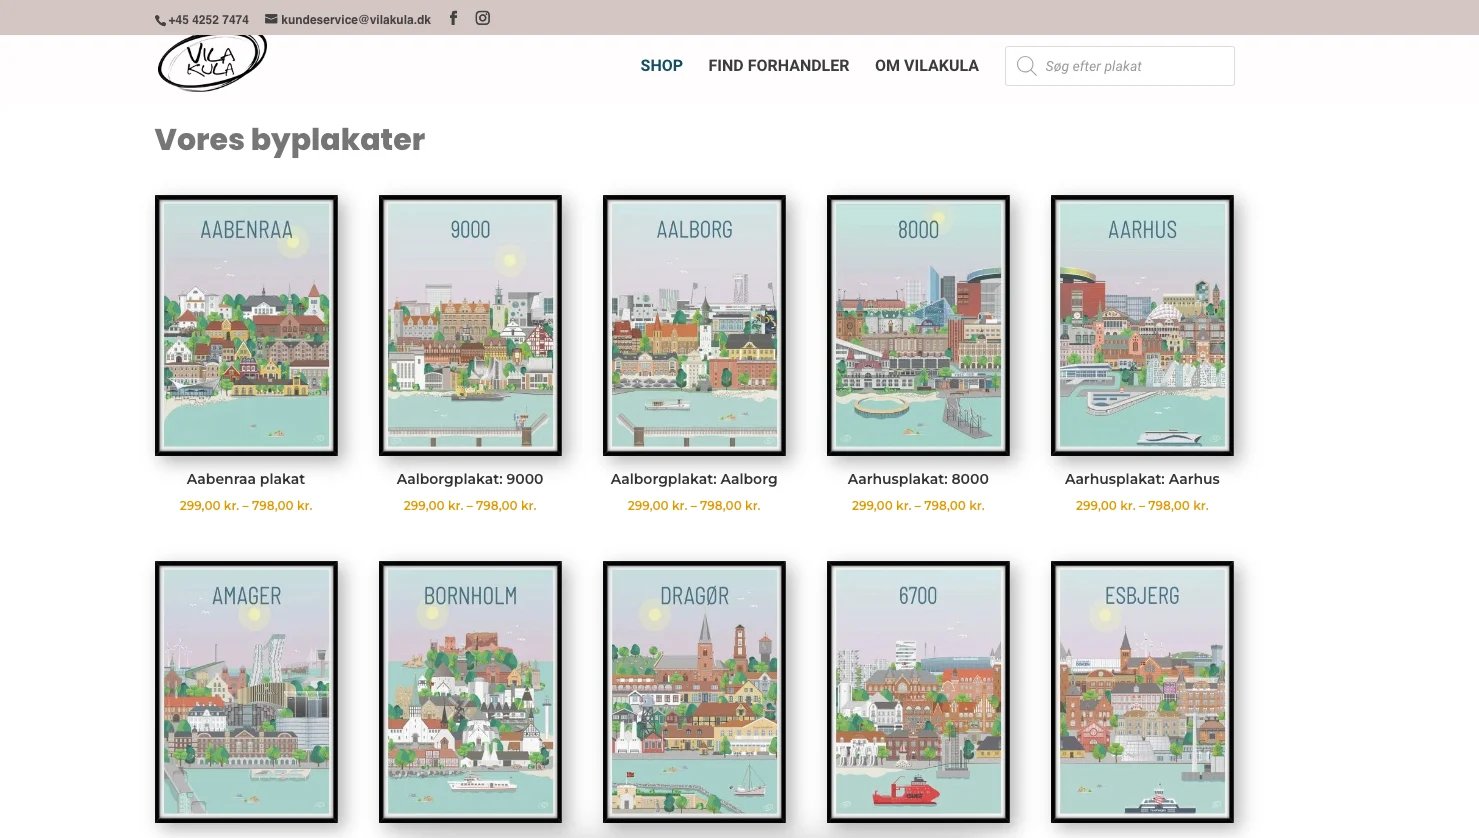
Task: Select the Bornholm poster image
Action: [470, 691]
